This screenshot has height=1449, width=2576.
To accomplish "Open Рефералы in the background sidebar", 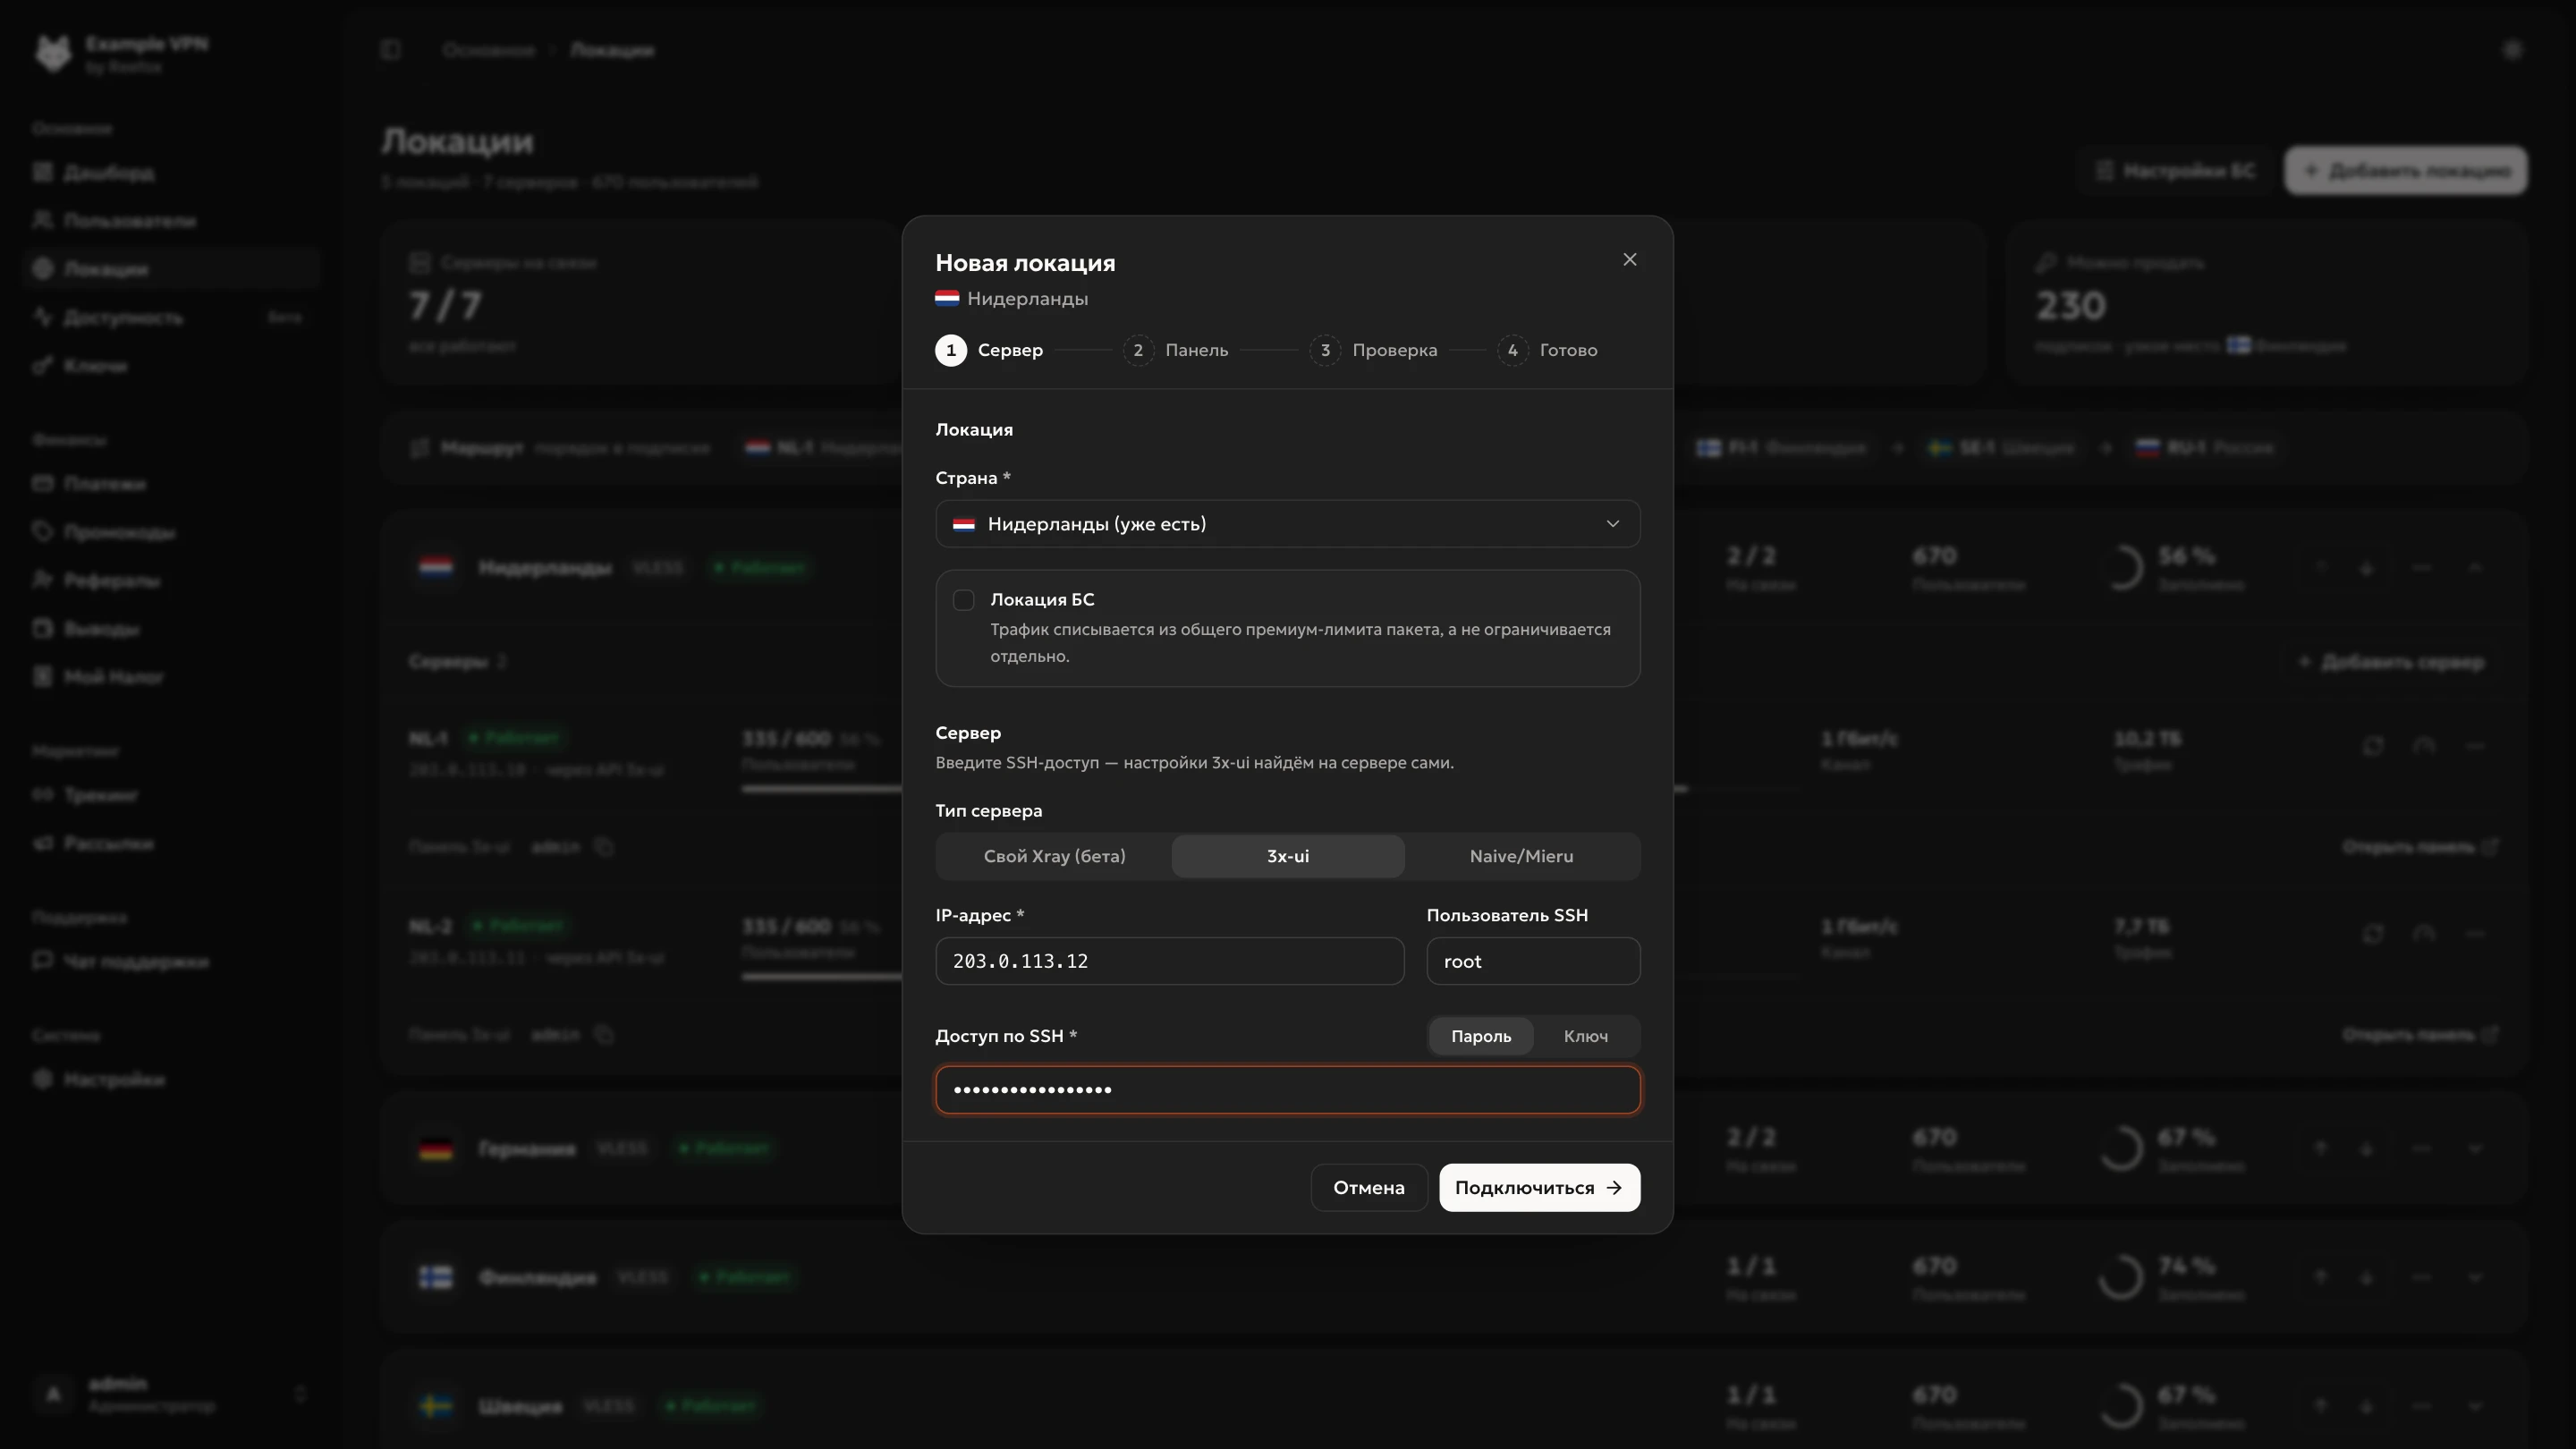I will coord(170,581).
